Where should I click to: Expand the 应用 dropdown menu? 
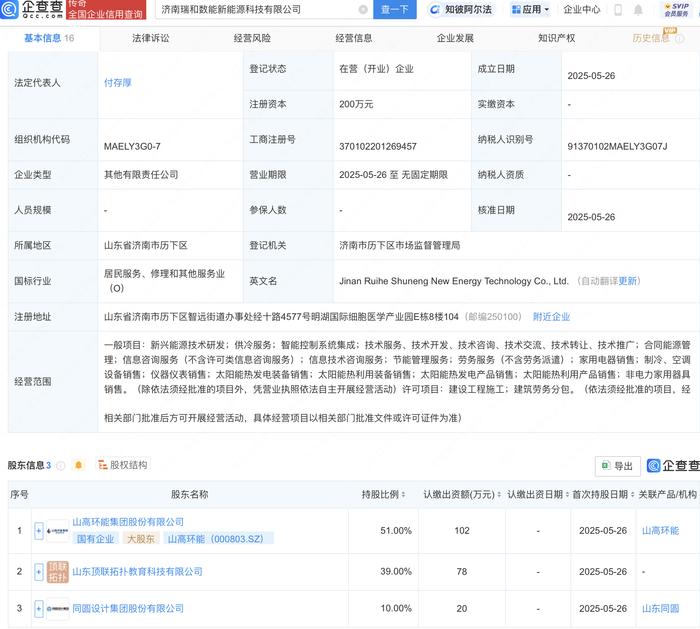click(x=530, y=9)
